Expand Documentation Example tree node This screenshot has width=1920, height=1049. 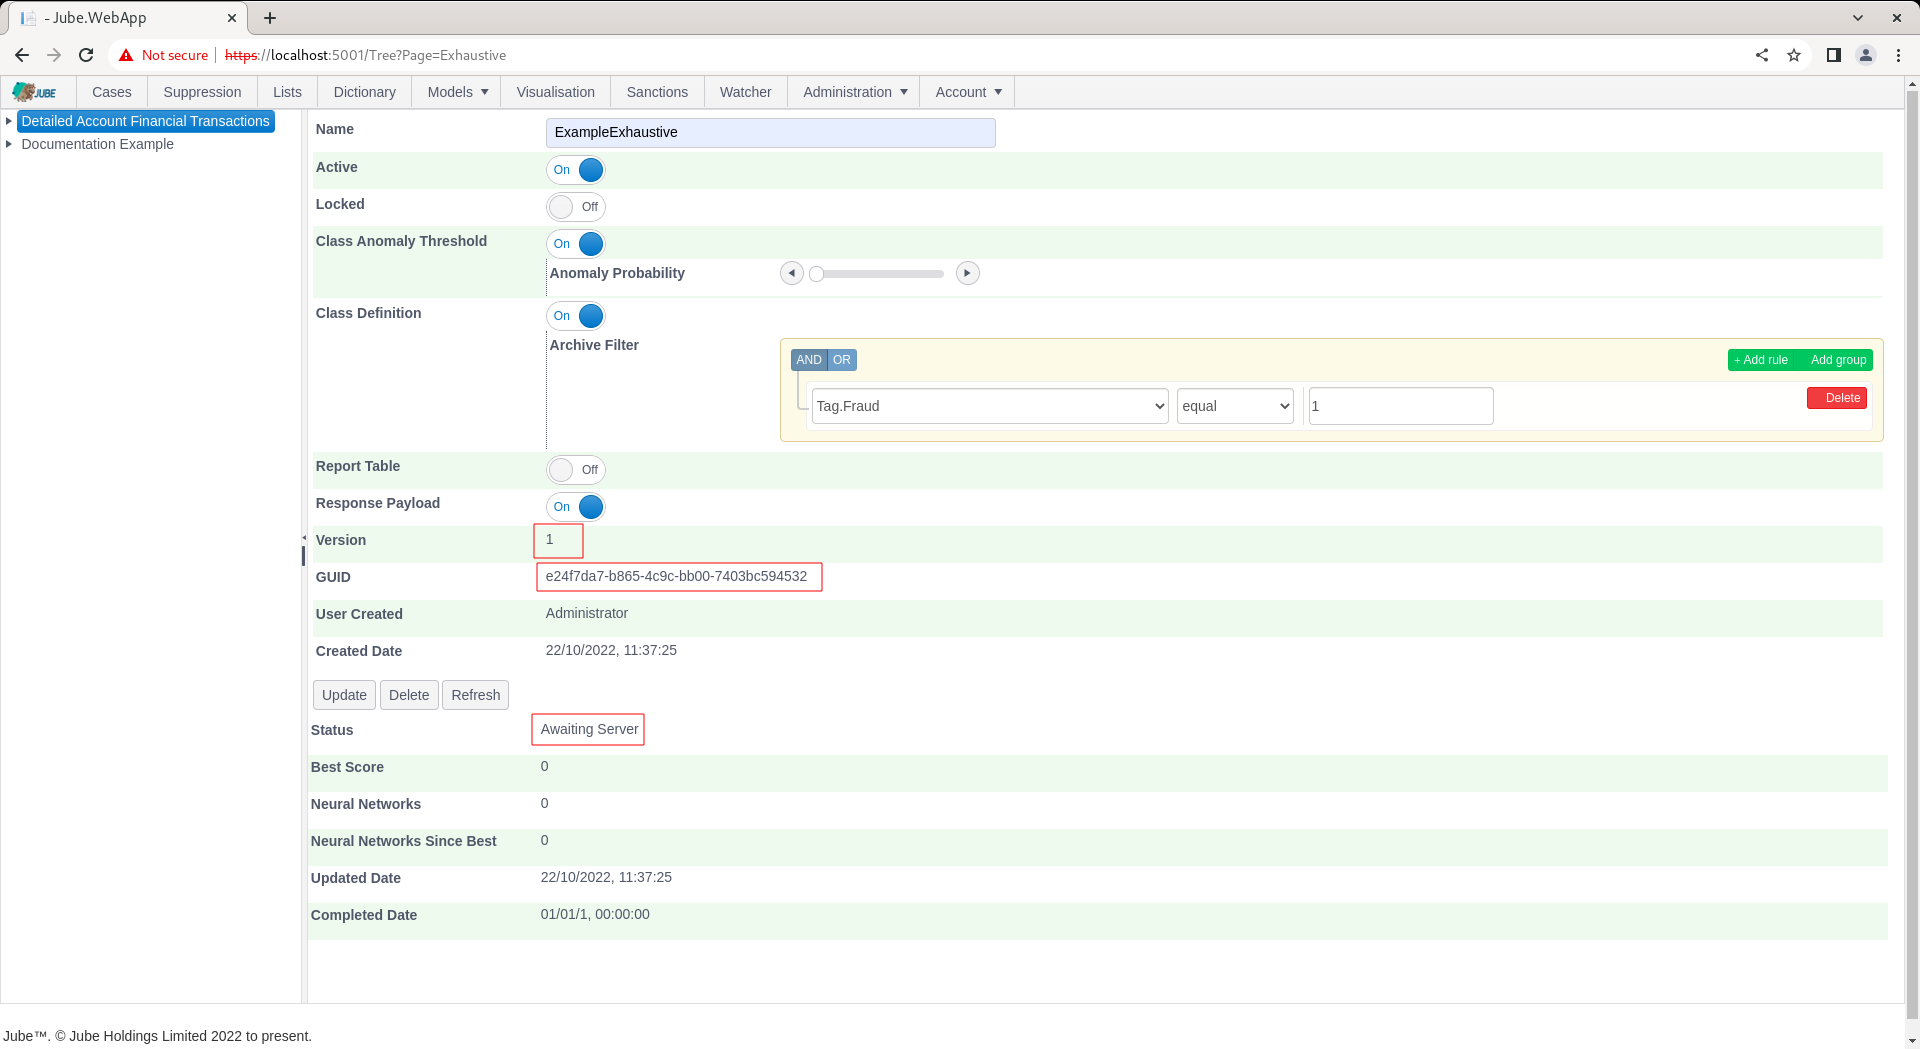tap(9, 144)
